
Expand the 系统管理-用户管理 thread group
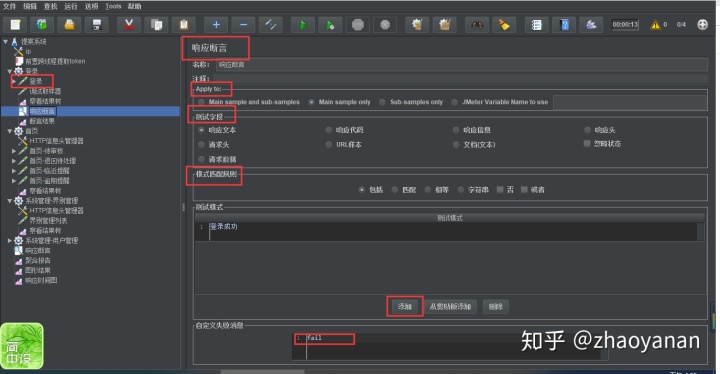coord(10,240)
